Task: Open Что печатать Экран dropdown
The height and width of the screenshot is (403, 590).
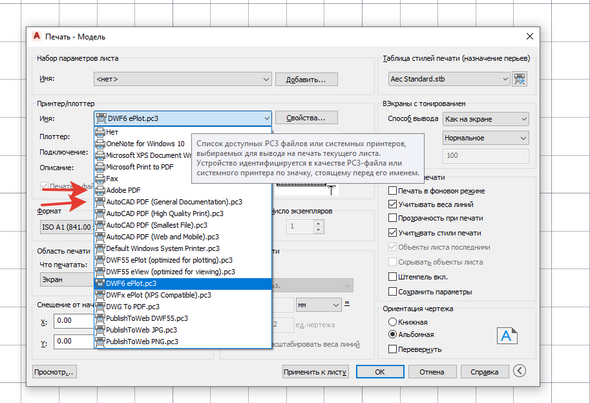Action: [x=67, y=280]
